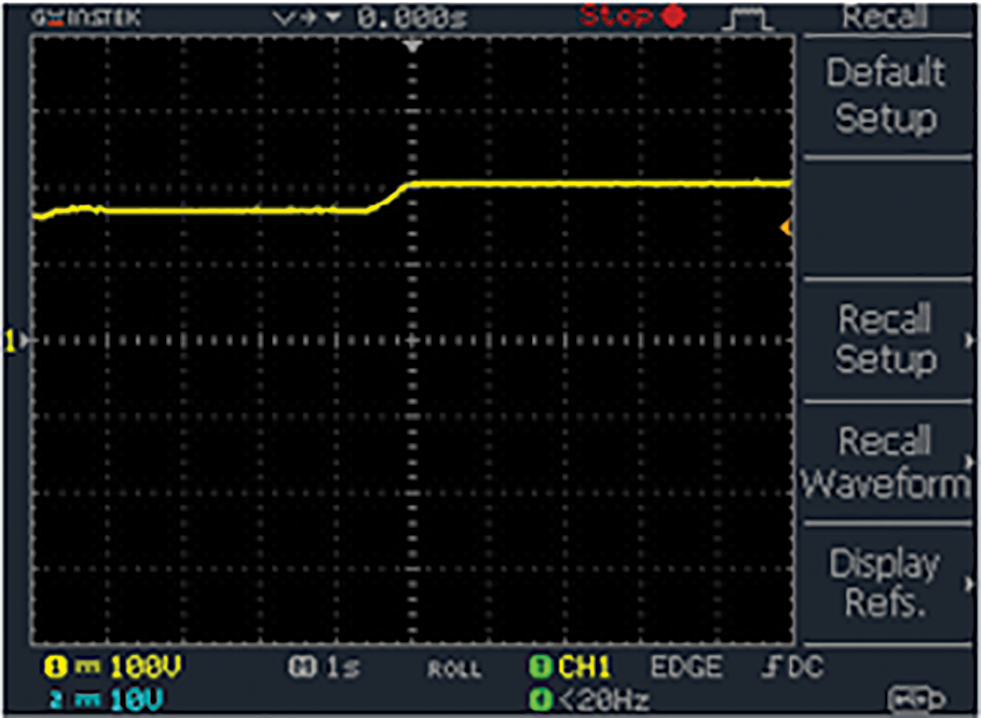Viewport: 981px width, 718px height.
Task: Click the yellow waveform trace
Action: pyautogui.click(x=600, y=183)
